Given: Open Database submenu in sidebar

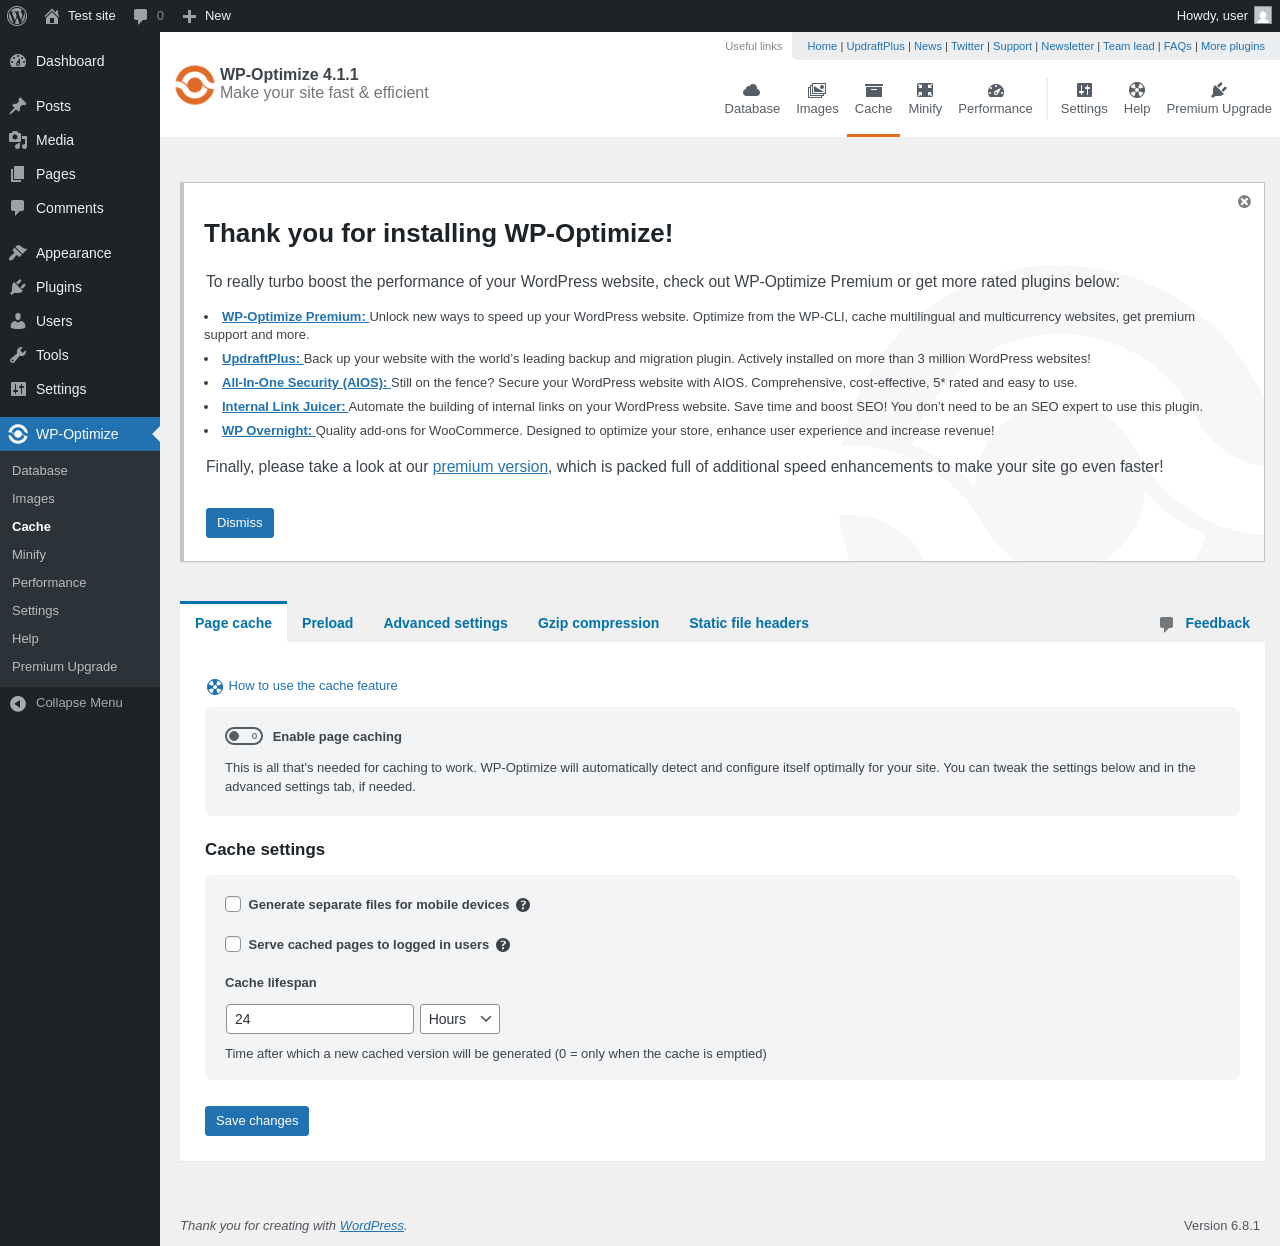Looking at the screenshot, I should 80,471.
